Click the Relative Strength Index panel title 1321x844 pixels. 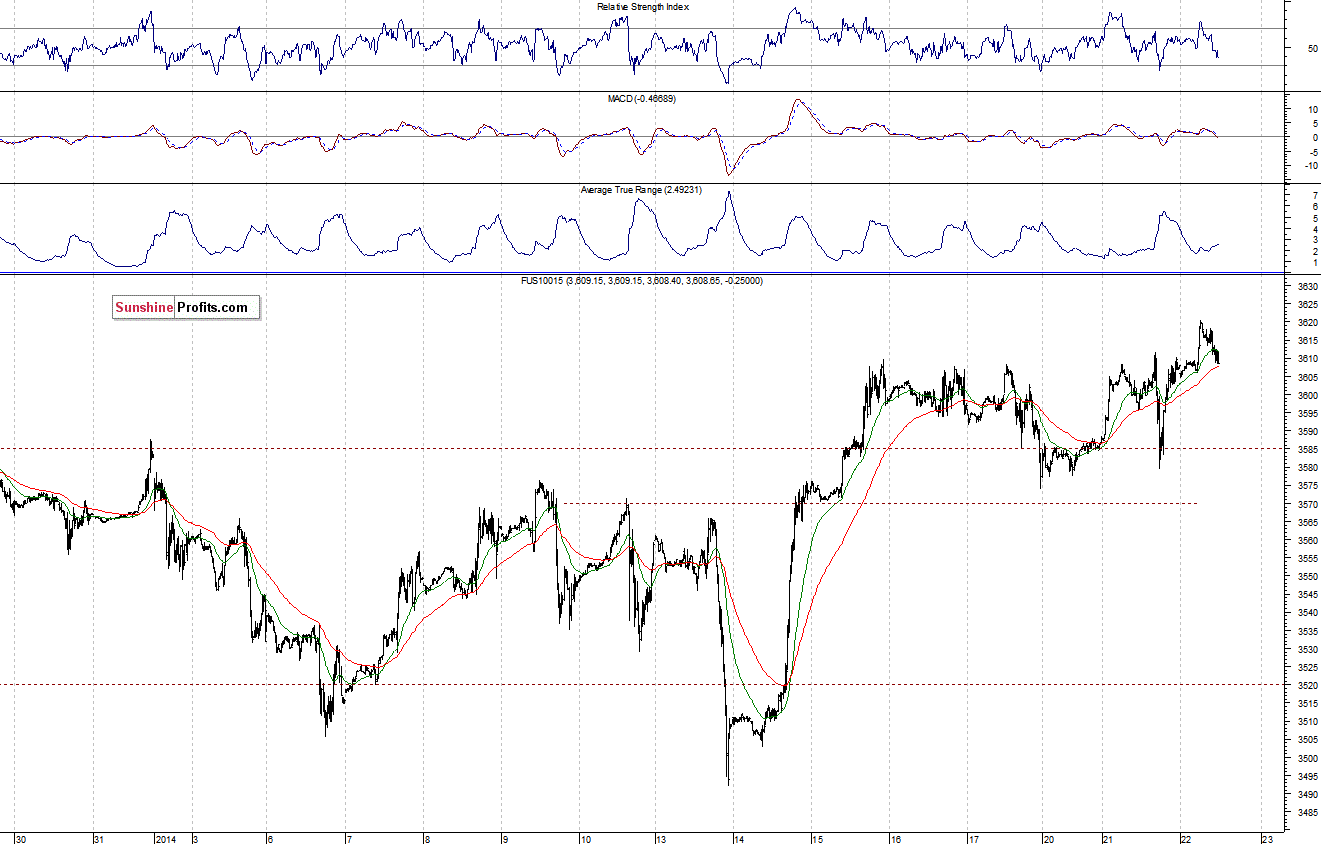(x=643, y=6)
